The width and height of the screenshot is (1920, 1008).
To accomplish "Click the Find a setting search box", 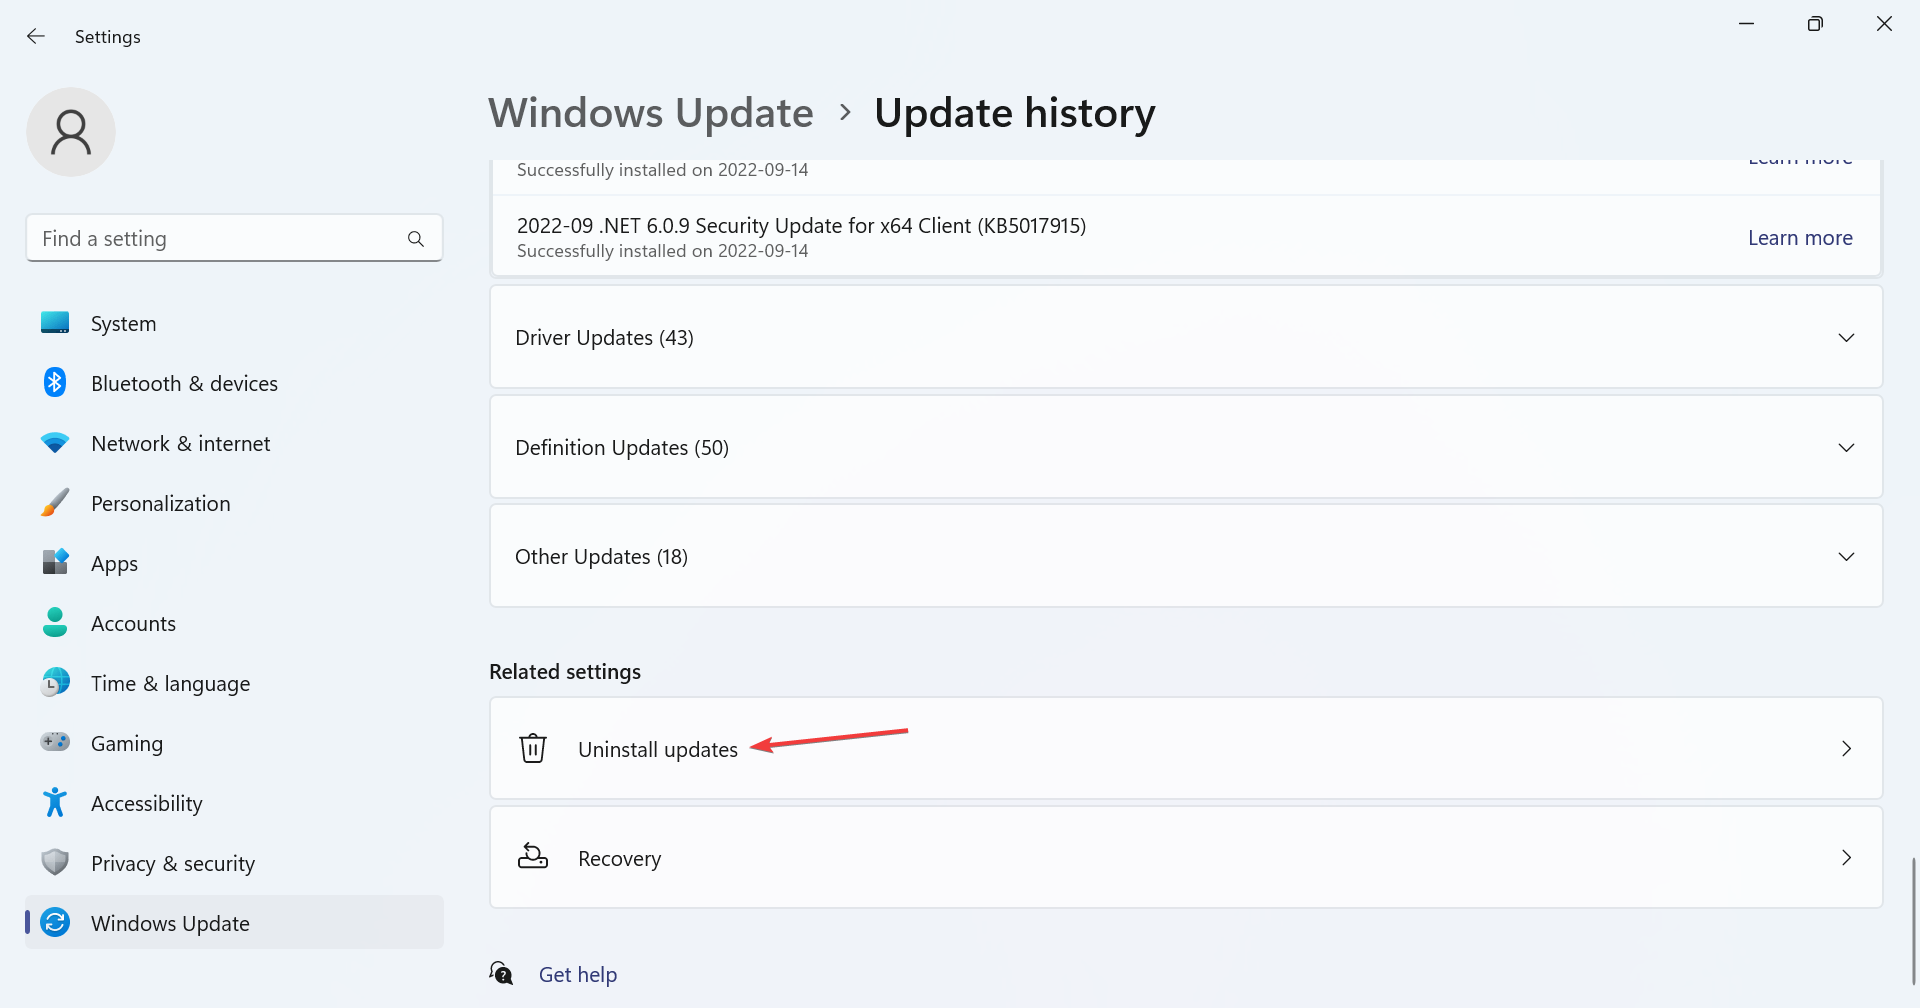I will pos(220,239).
